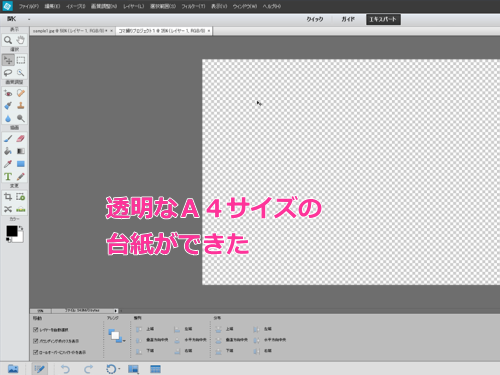This screenshot has height=375, width=500.
Task: Swap foreground and background colors
Action: point(21,228)
